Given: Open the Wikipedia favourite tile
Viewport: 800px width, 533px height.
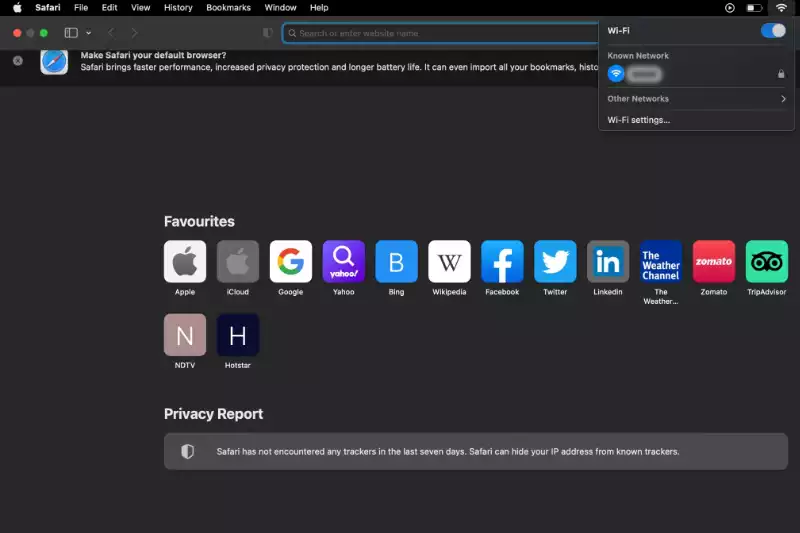Looking at the screenshot, I should point(449,261).
